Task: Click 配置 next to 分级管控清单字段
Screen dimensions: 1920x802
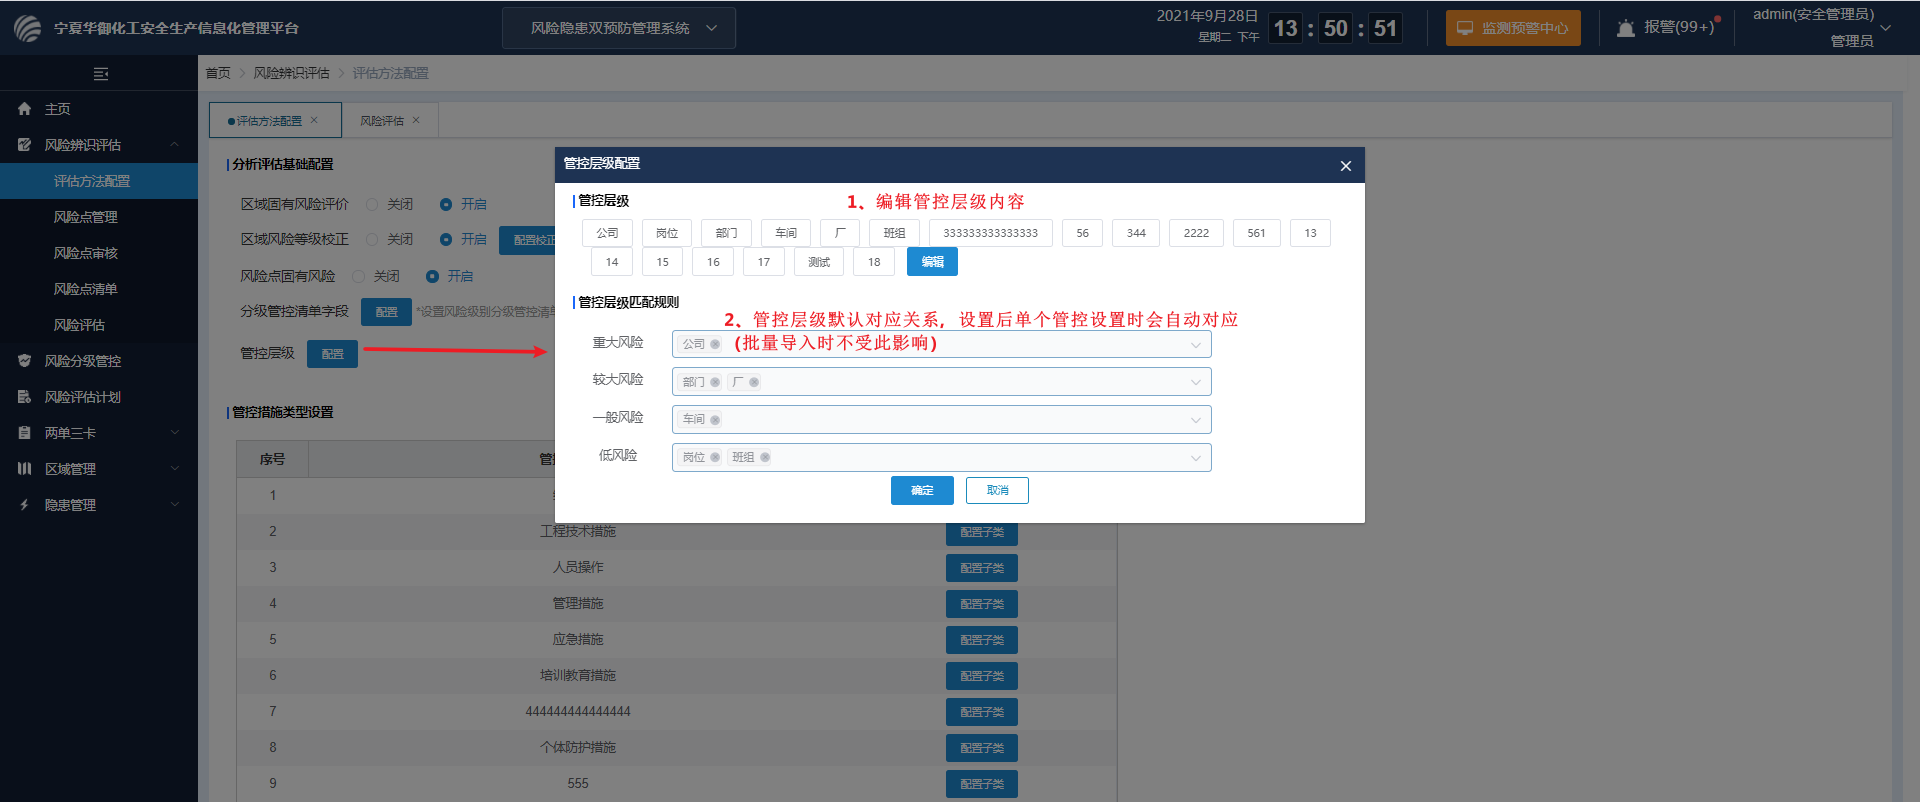Action: coord(386,312)
